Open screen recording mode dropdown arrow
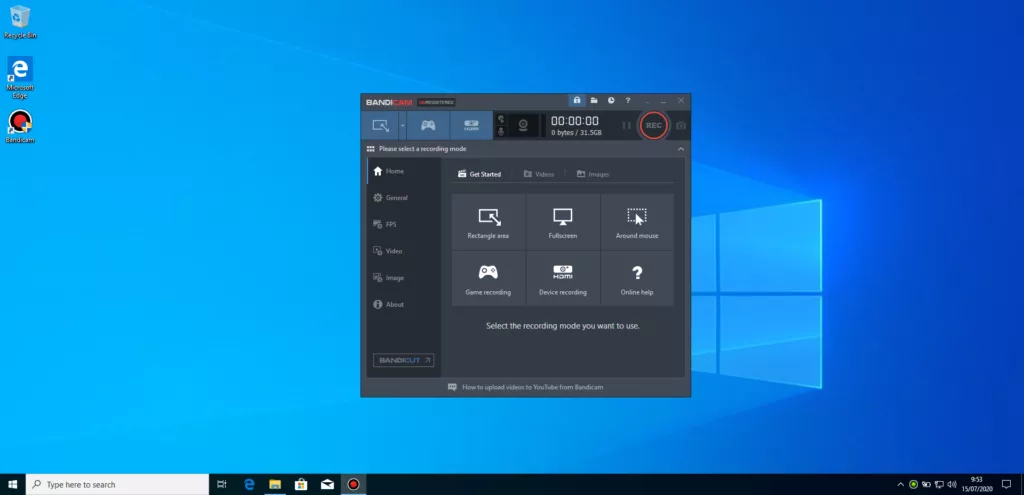 coord(402,126)
